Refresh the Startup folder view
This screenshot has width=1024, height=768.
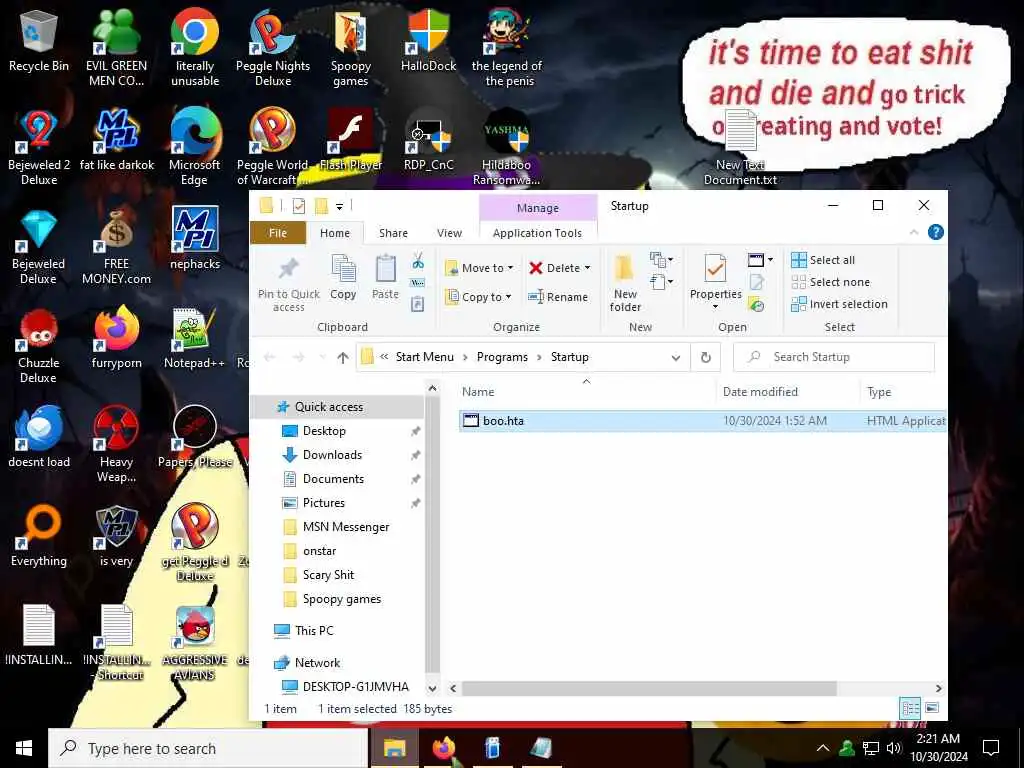[x=705, y=357]
